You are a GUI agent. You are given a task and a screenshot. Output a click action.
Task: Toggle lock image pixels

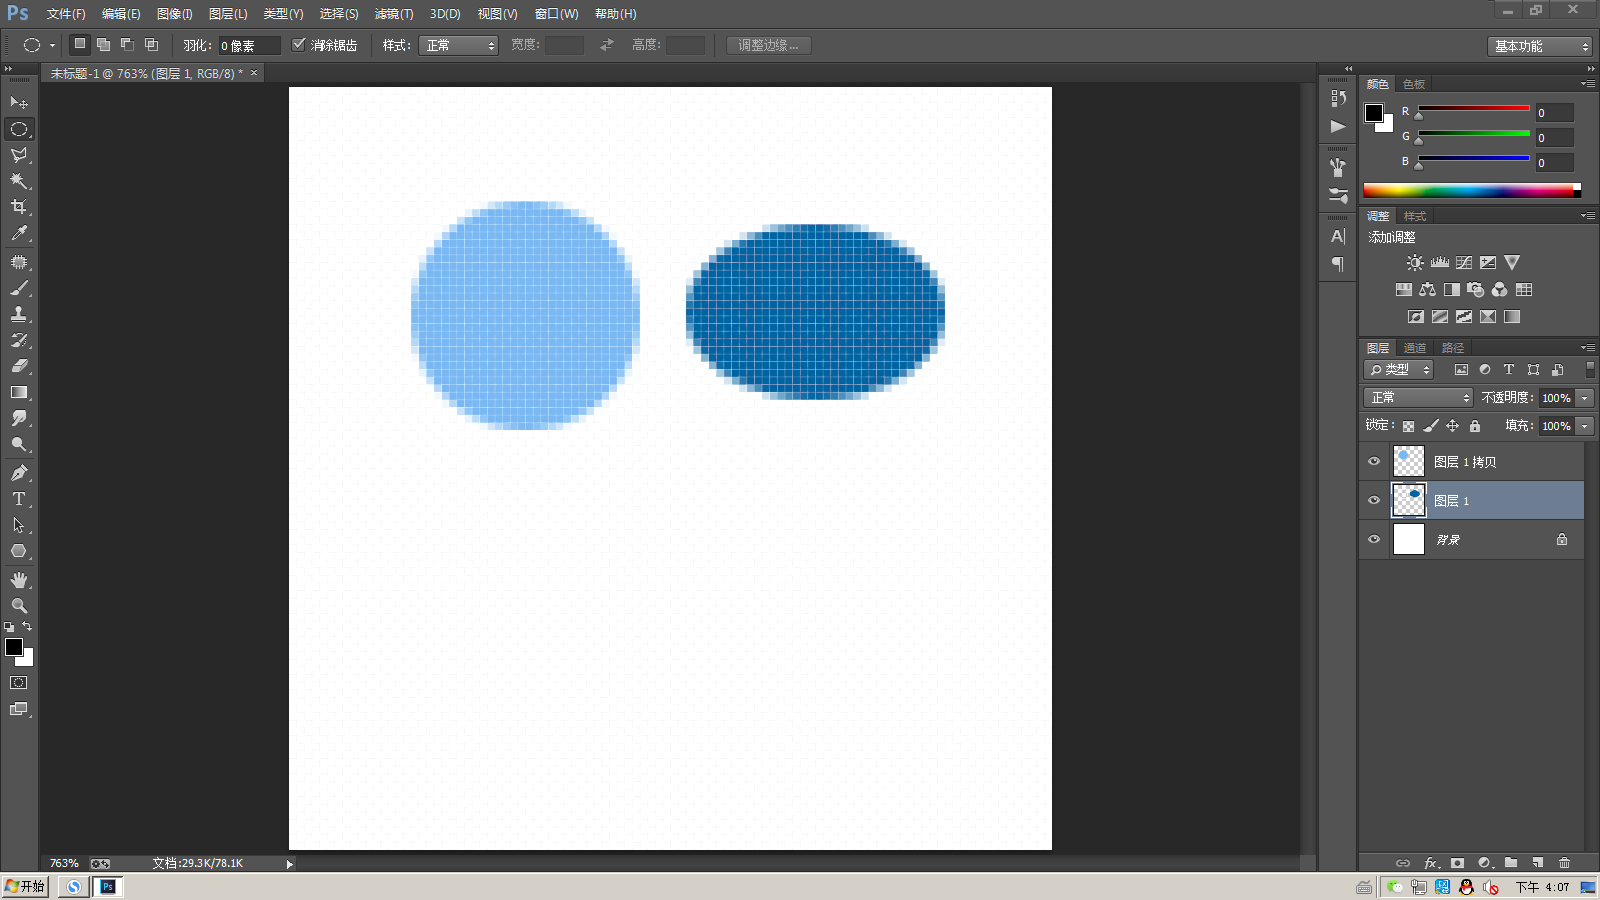pos(1431,426)
